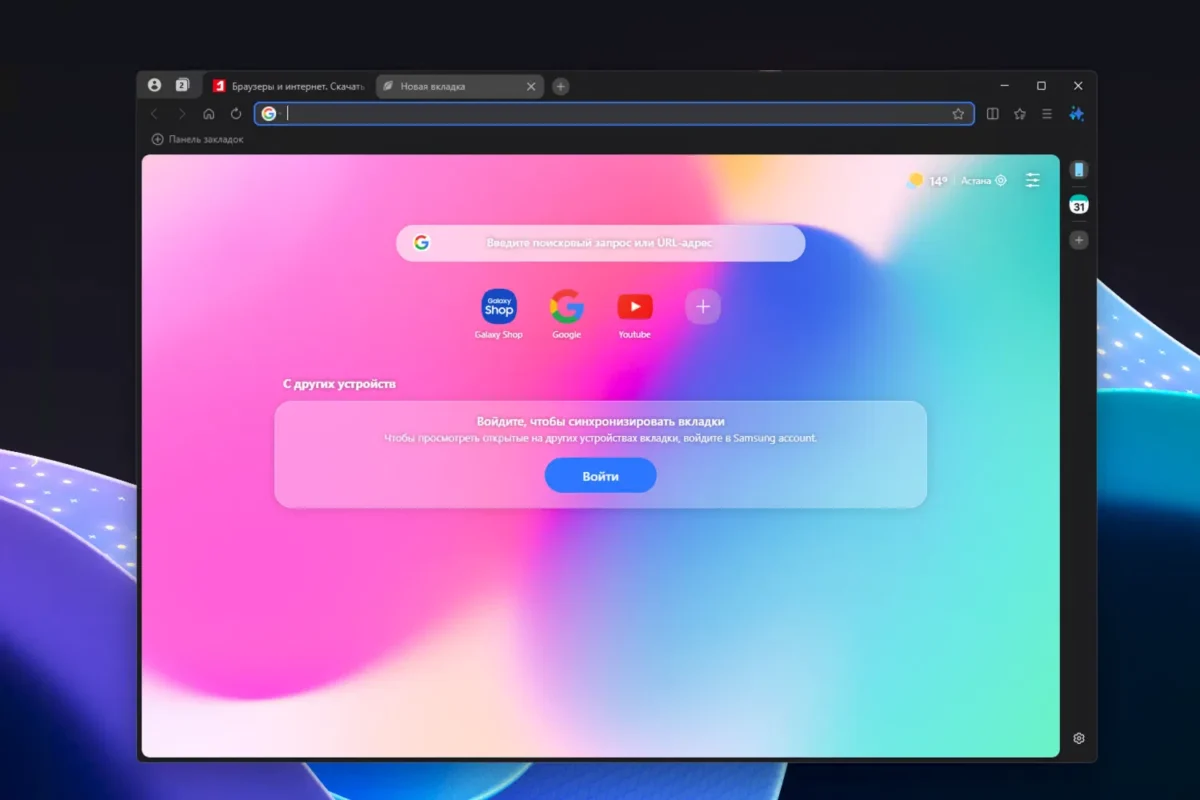Open the user profile icon

tap(154, 85)
